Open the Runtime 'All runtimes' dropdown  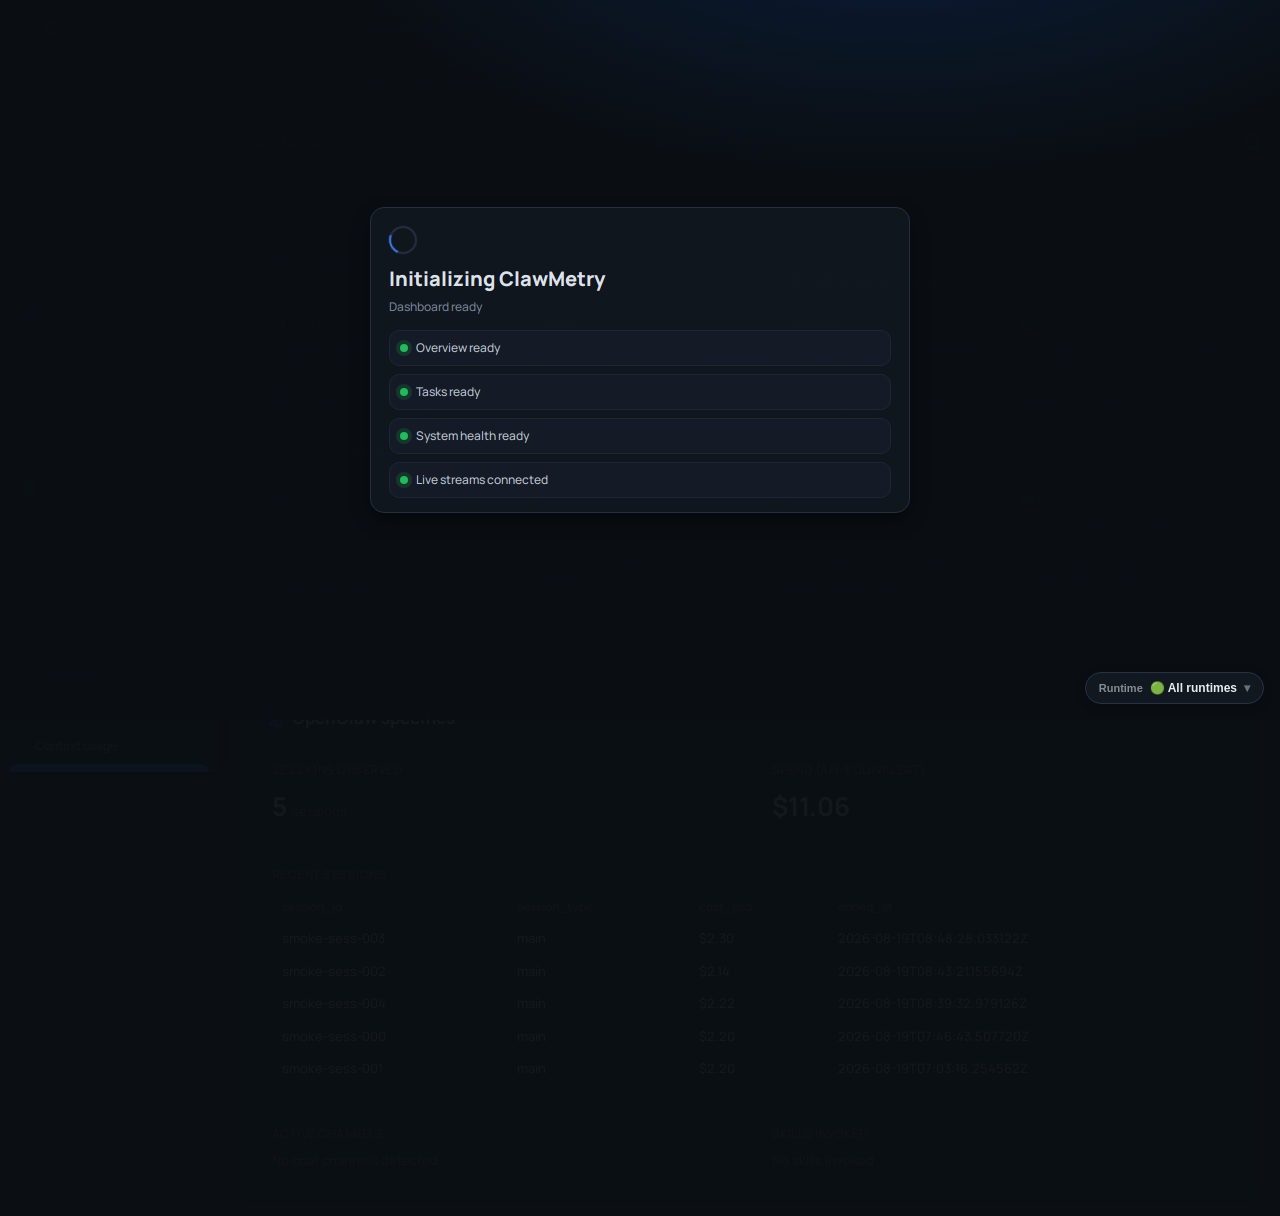pyautogui.click(x=1174, y=688)
